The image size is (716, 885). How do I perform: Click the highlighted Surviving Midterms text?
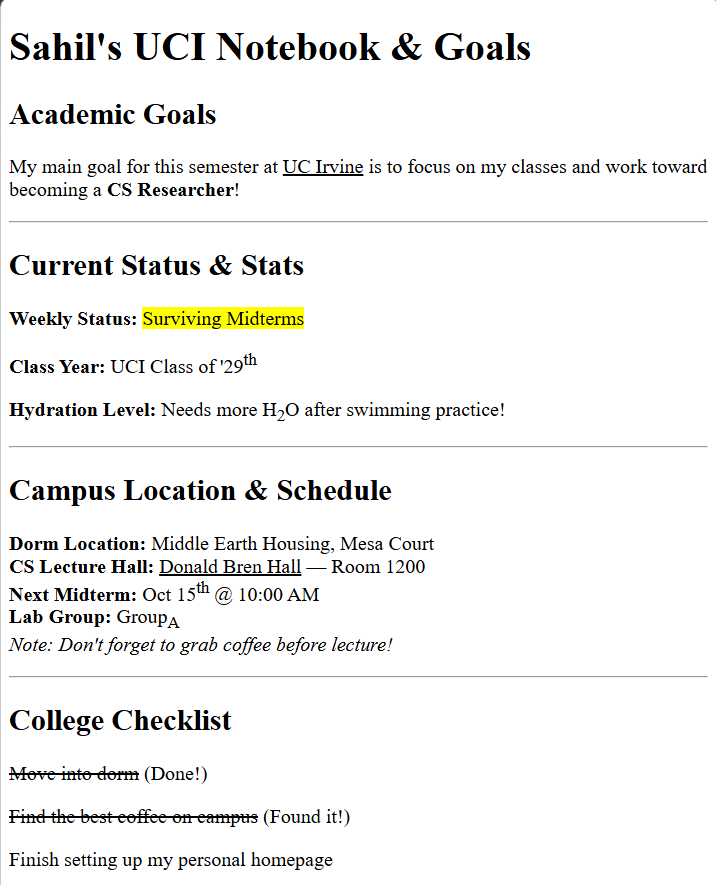point(223,318)
